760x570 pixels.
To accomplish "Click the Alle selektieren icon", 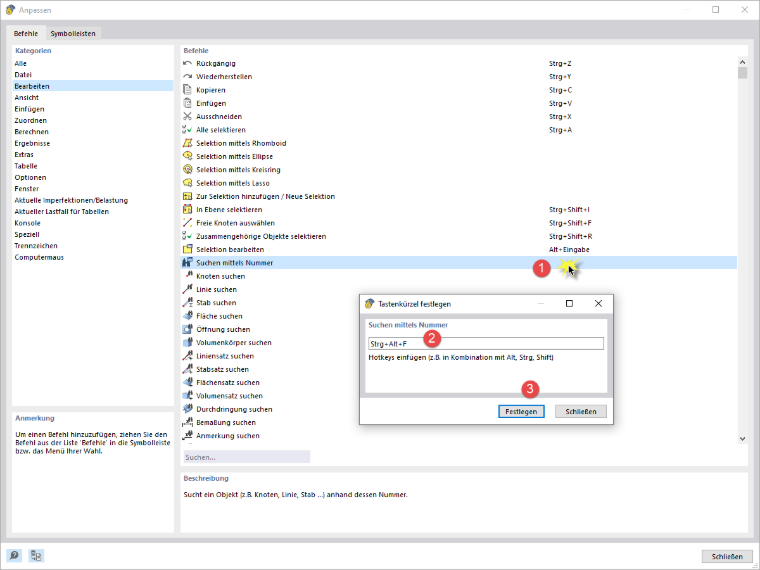I will 188,130.
